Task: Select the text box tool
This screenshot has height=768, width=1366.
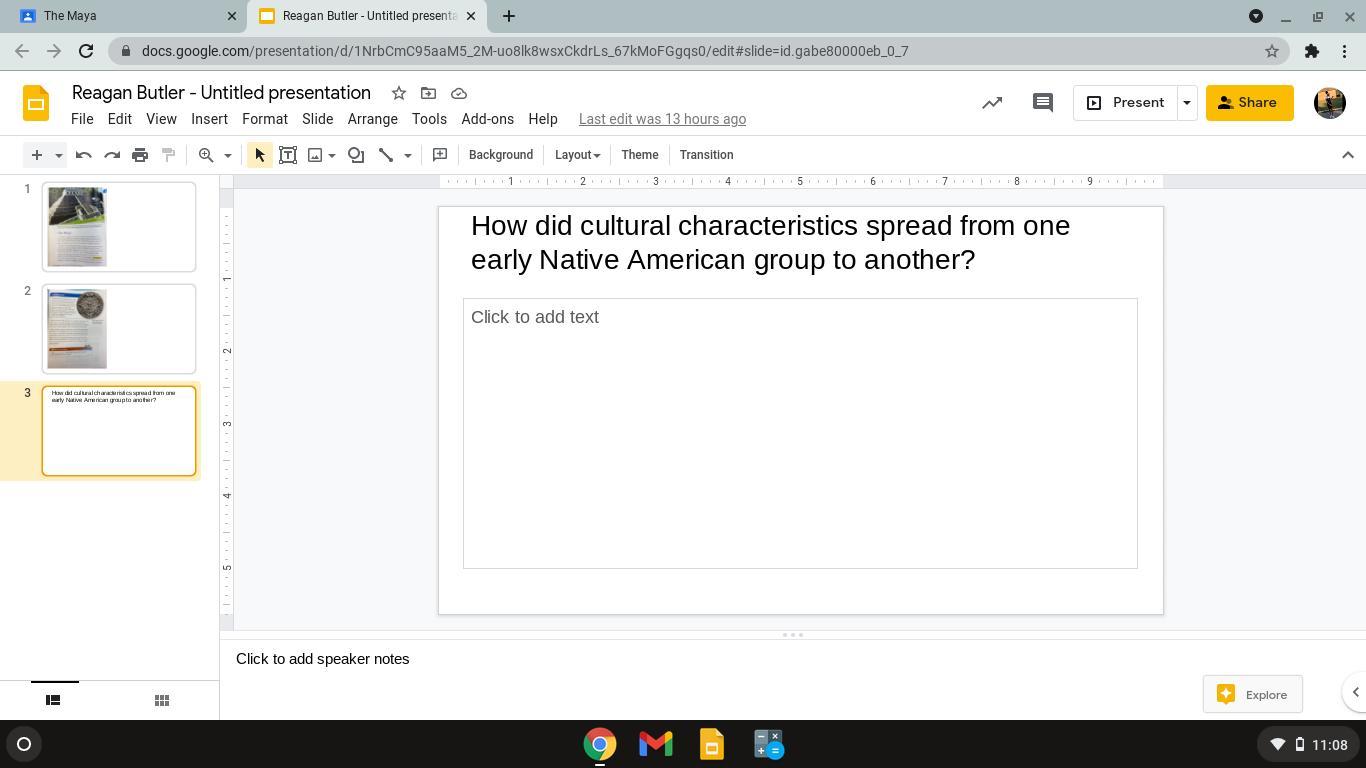Action: coord(288,155)
